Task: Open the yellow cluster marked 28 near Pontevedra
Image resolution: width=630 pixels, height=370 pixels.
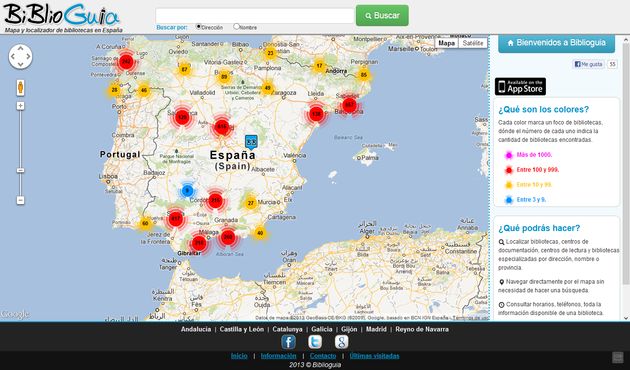Action: (x=115, y=90)
